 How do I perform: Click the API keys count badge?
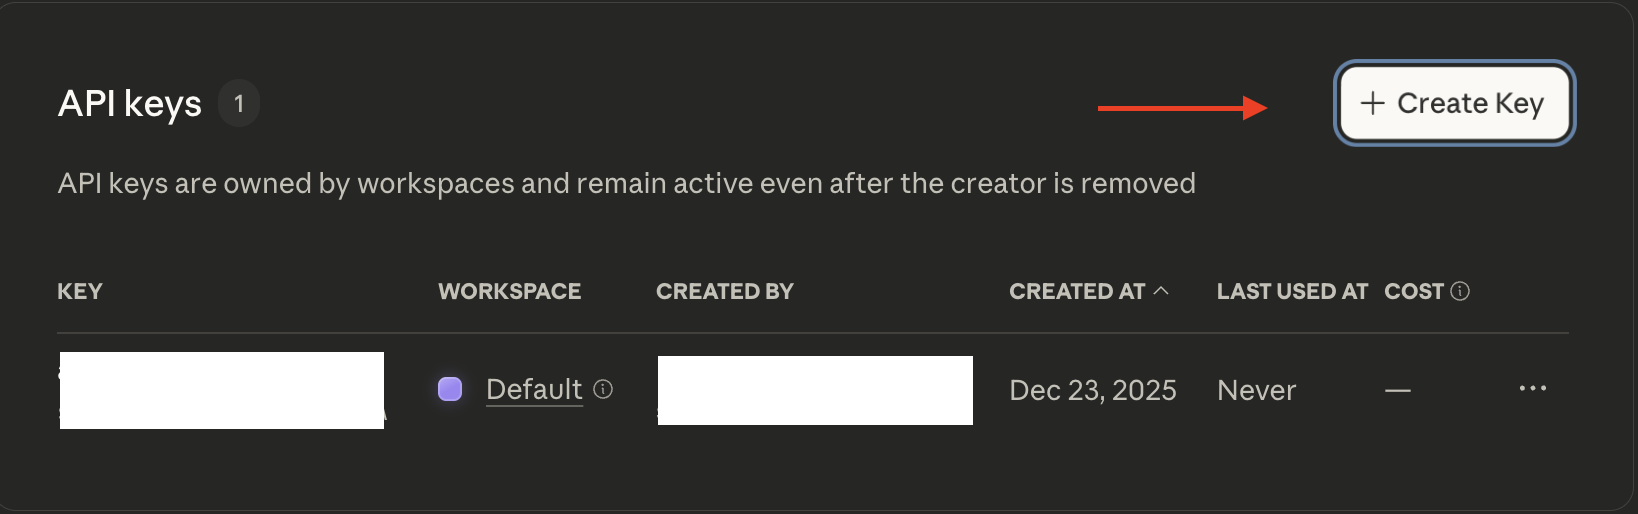[x=239, y=103]
